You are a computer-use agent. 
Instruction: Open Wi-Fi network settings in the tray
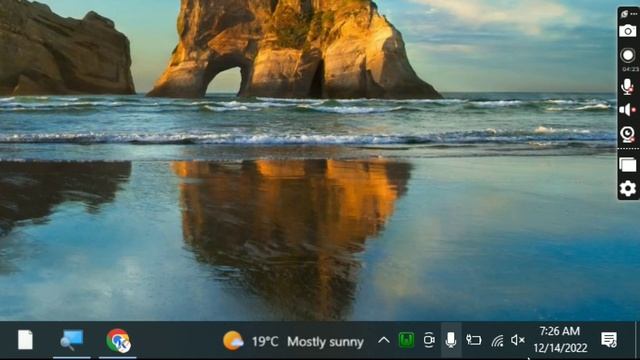pyautogui.click(x=497, y=340)
